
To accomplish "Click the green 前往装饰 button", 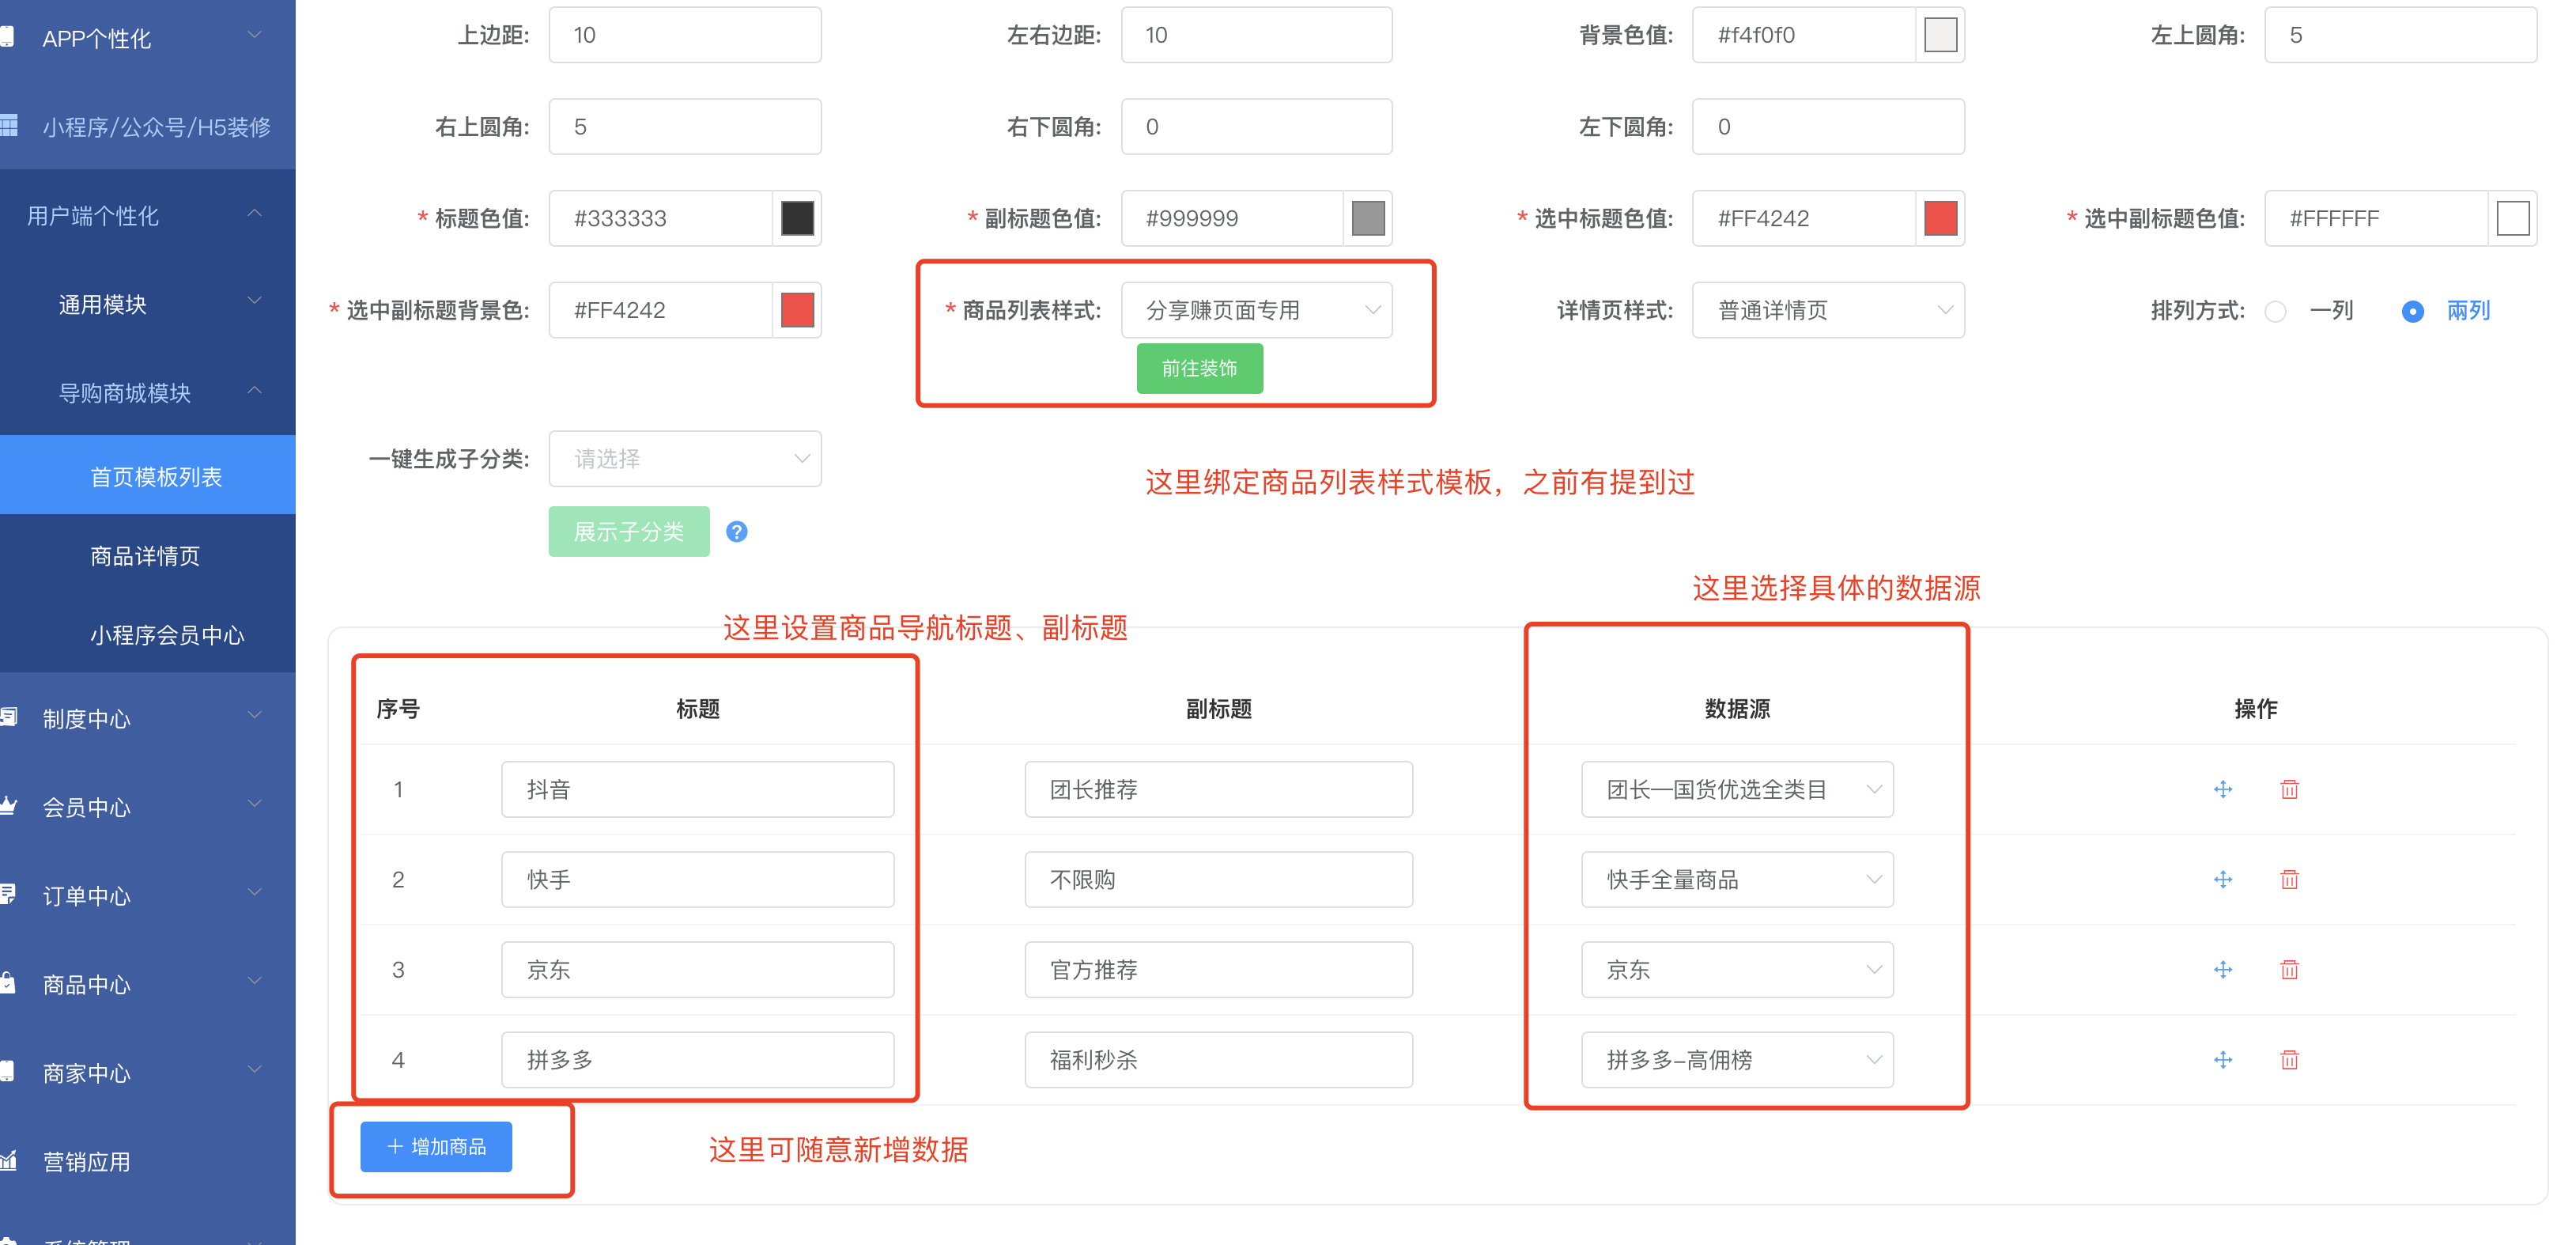I will coord(1199,368).
